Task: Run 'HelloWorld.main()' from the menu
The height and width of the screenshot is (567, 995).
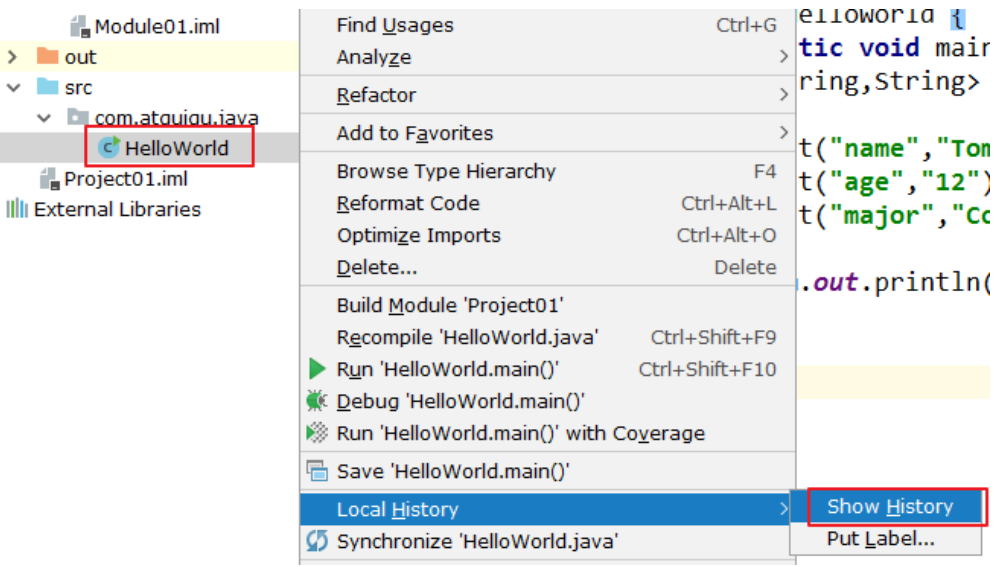Action: pyautogui.click(x=548, y=369)
